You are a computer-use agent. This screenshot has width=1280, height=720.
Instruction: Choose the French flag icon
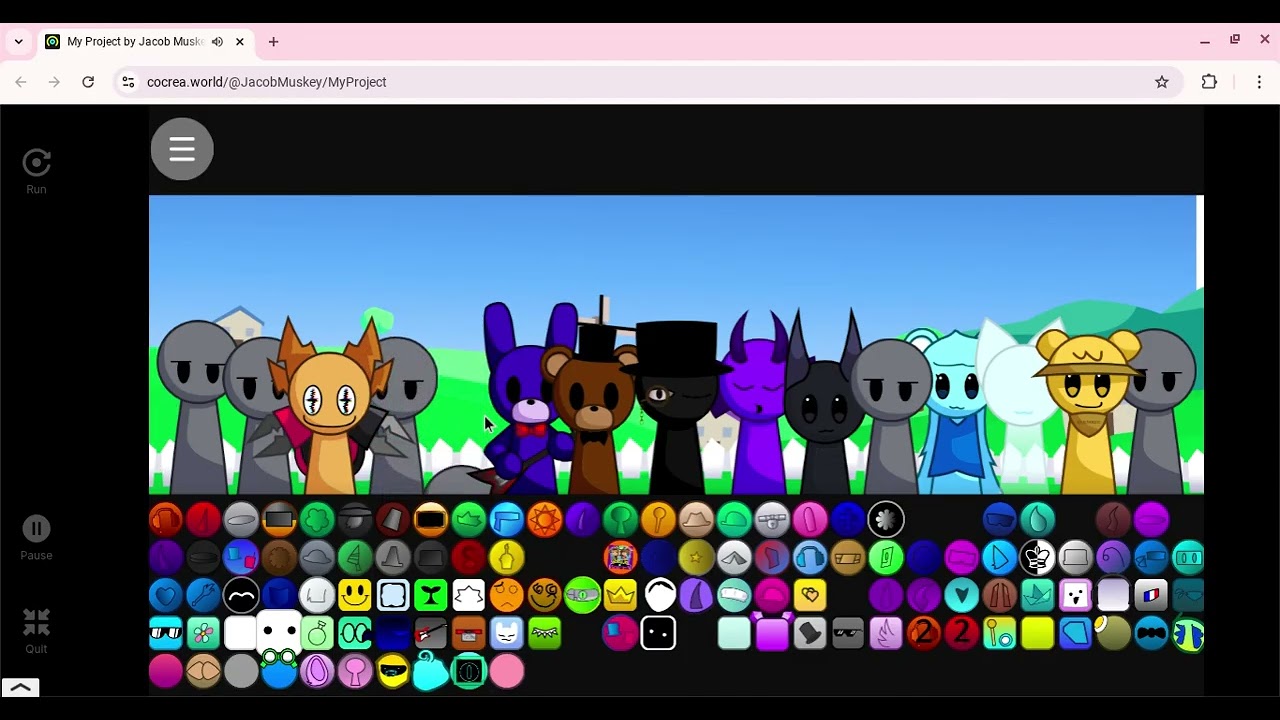coord(1151,595)
